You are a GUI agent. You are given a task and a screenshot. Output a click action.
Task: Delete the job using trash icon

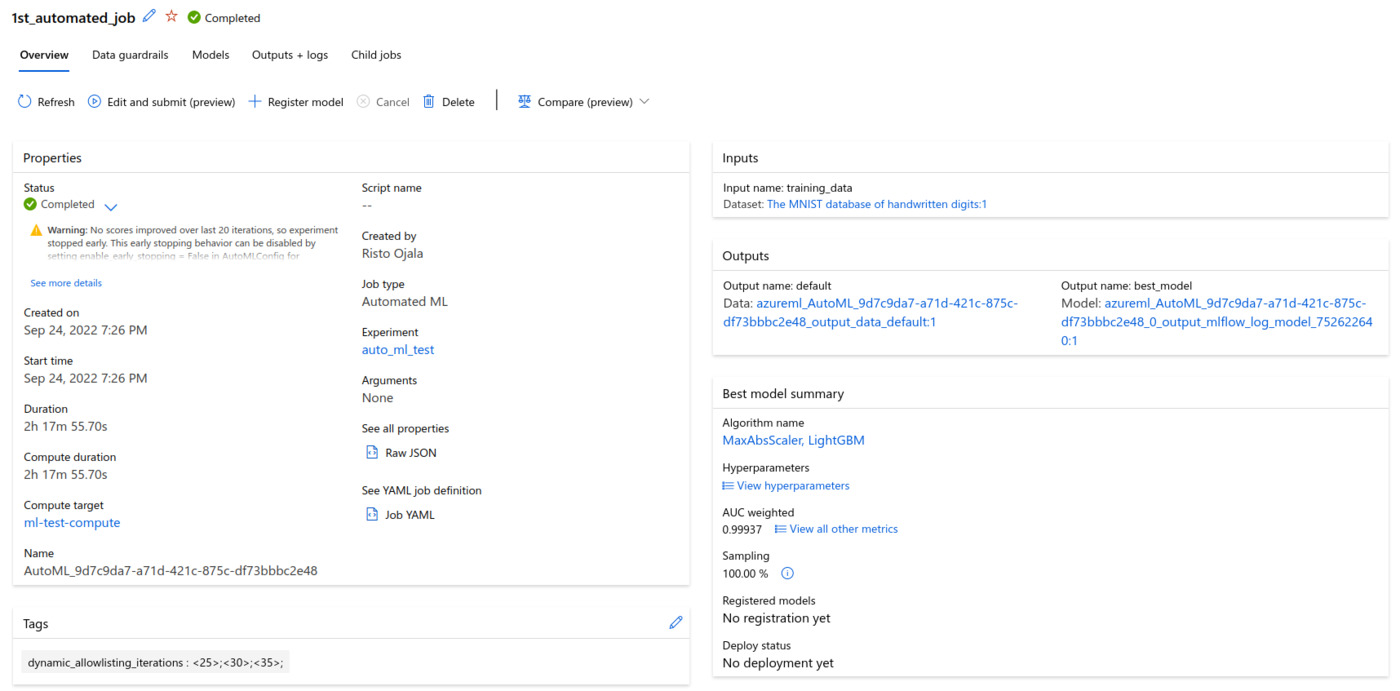point(429,102)
